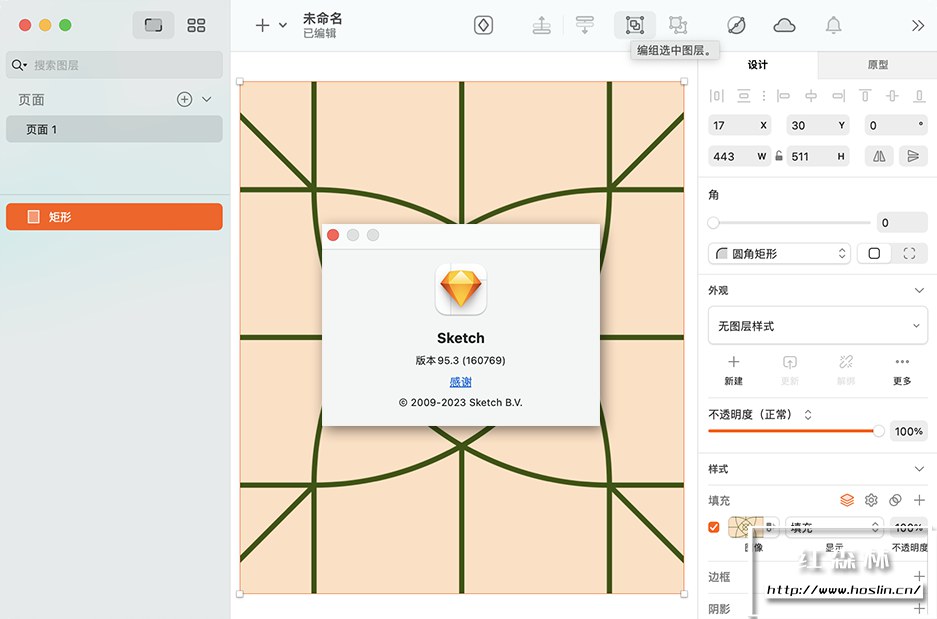Image resolution: width=937 pixels, height=619 pixels.
Task: Align layer to right edge
Action: pos(838,96)
